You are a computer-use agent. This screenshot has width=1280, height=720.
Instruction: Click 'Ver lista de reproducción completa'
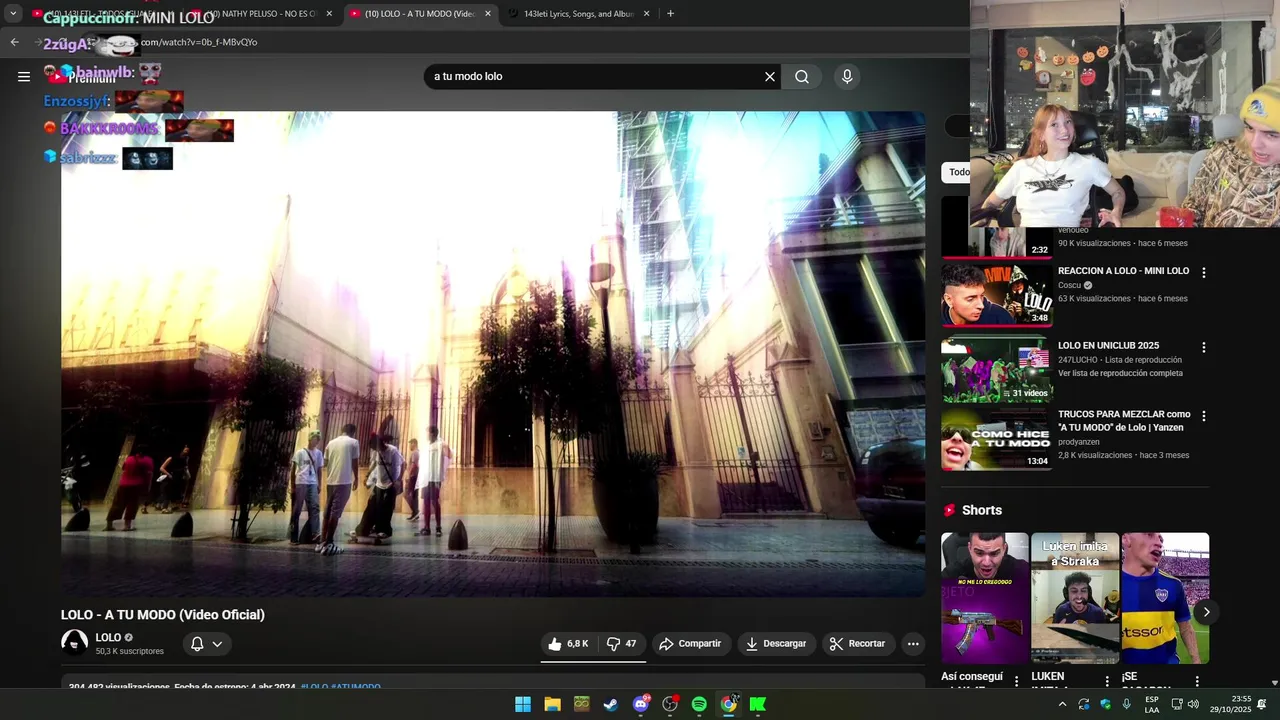click(1120, 373)
